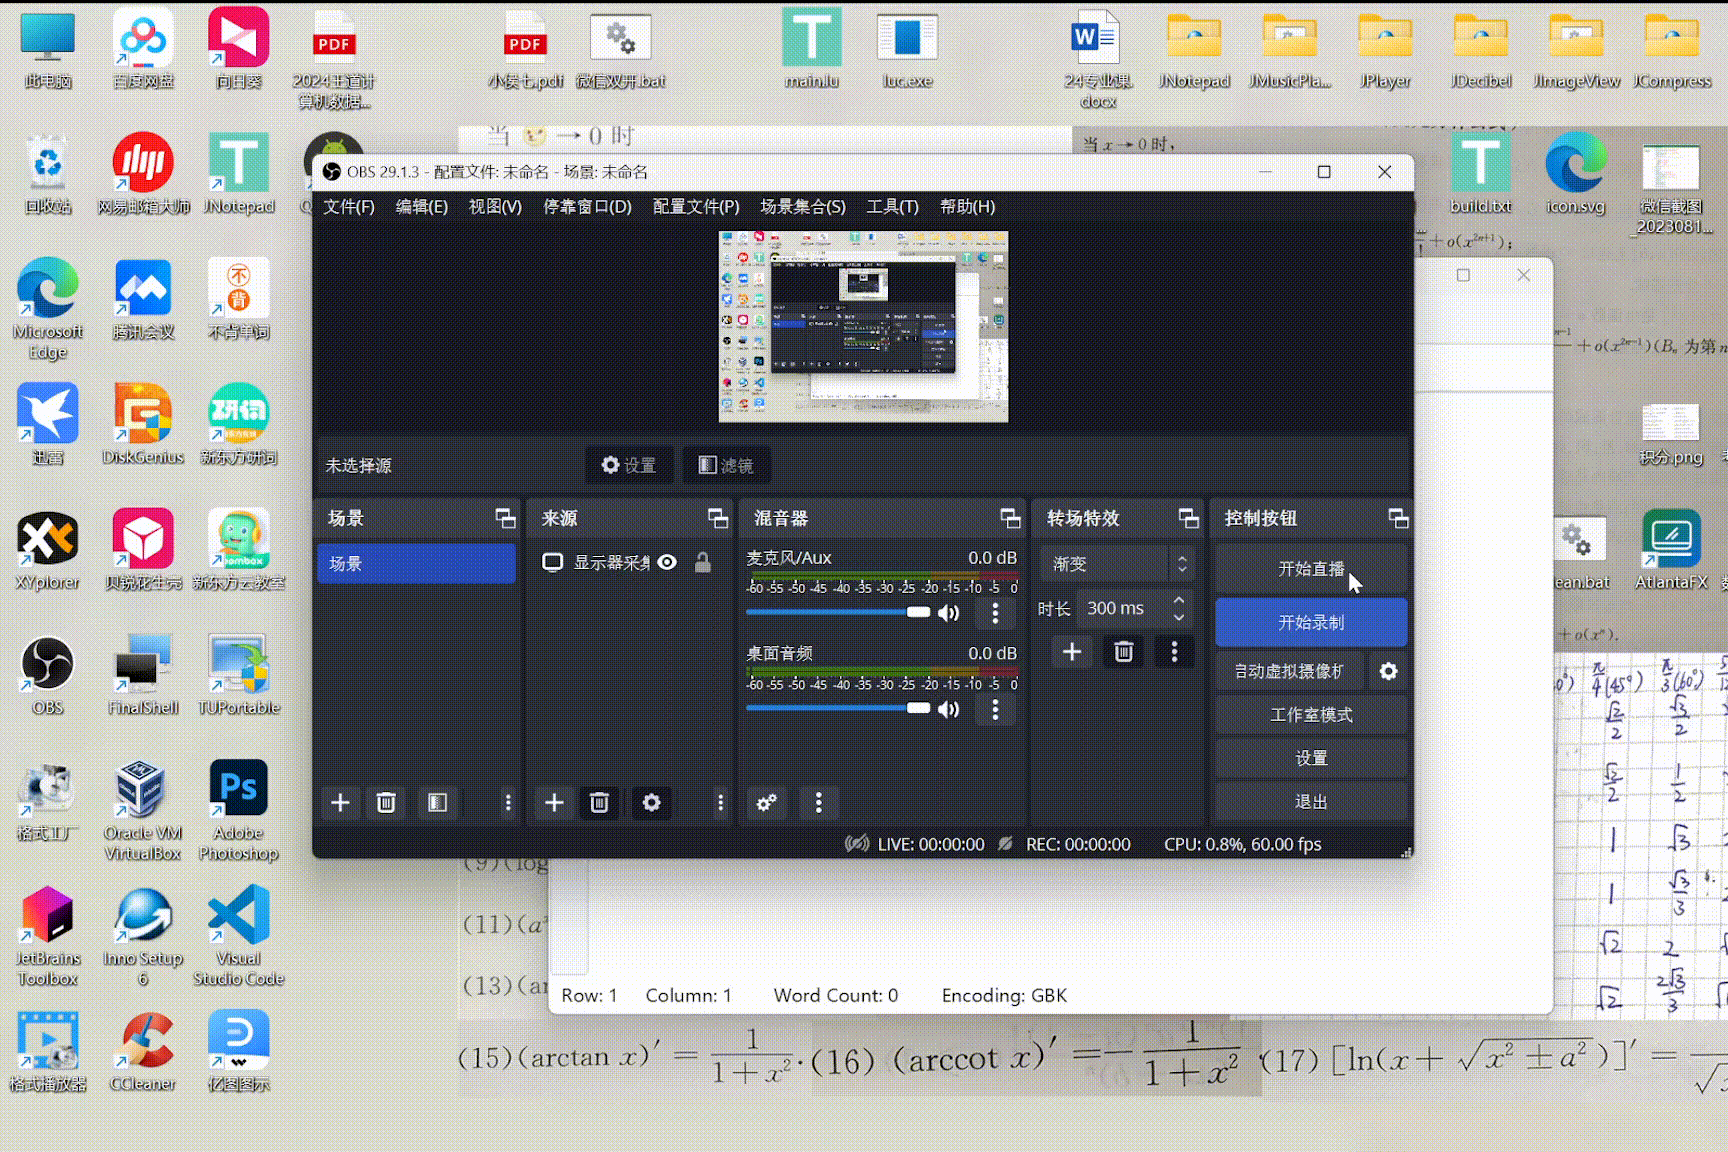Mute the 桌面音频 desktop audio channel
The width and height of the screenshot is (1728, 1152).
pyautogui.click(x=948, y=709)
